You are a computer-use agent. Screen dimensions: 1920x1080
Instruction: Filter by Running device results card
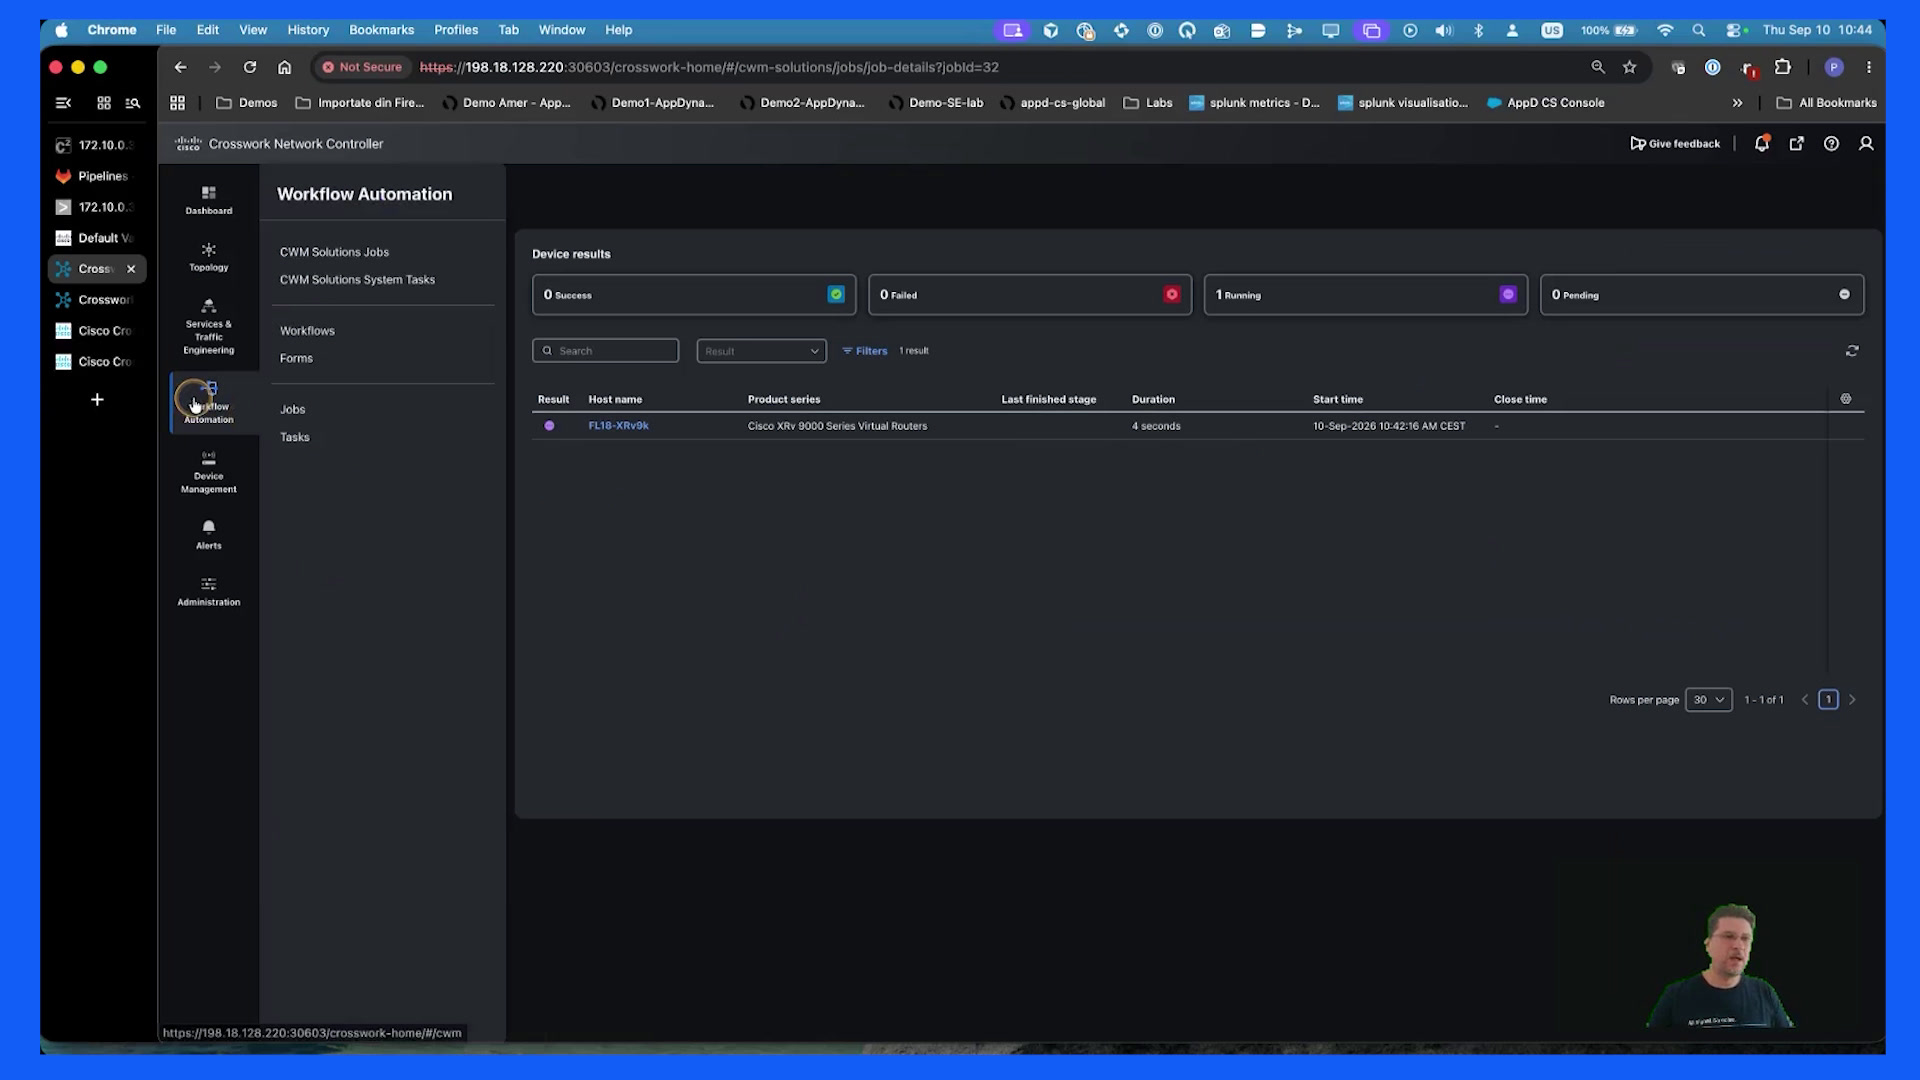click(1366, 295)
